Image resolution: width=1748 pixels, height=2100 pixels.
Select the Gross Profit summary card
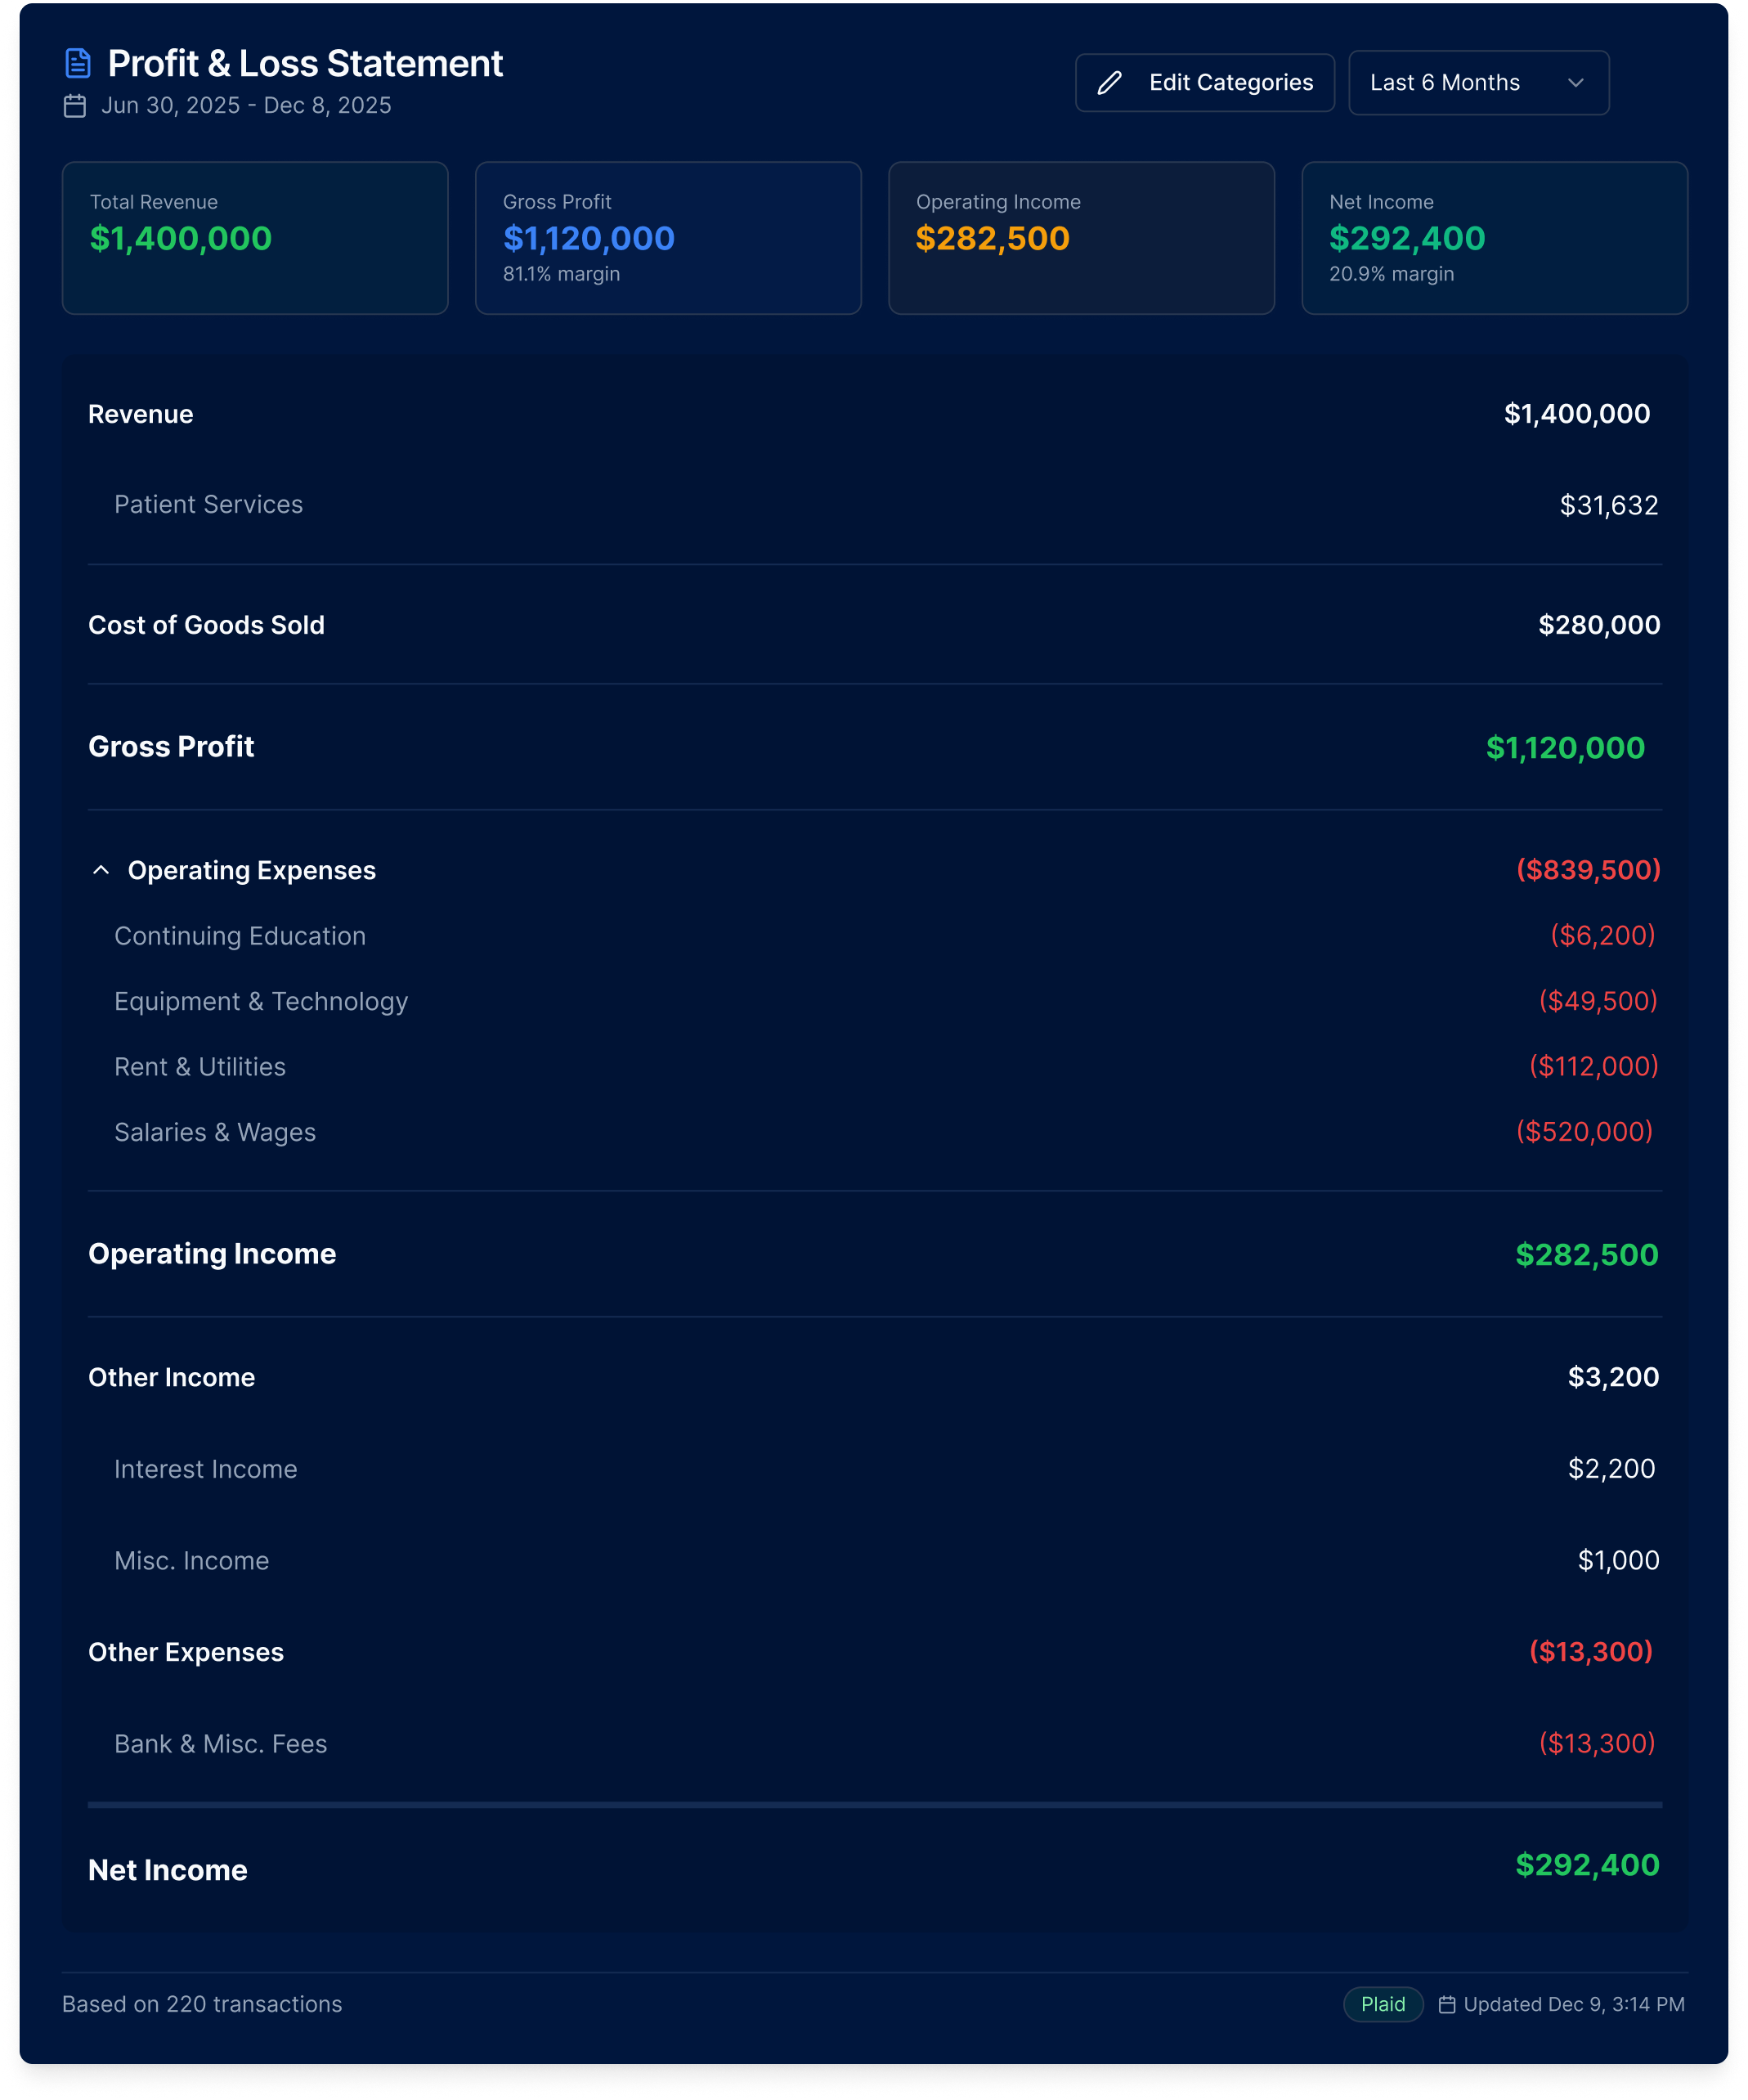(x=668, y=238)
